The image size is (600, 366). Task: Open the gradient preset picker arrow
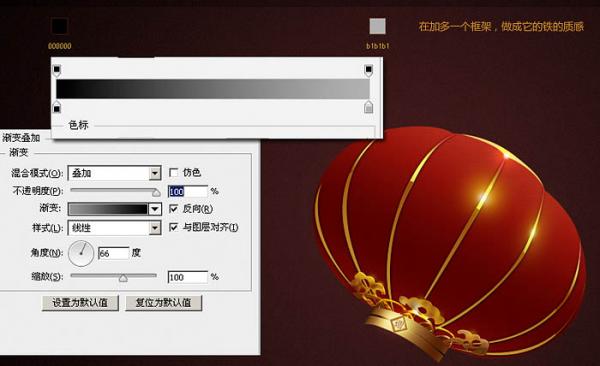(x=155, y=209)
